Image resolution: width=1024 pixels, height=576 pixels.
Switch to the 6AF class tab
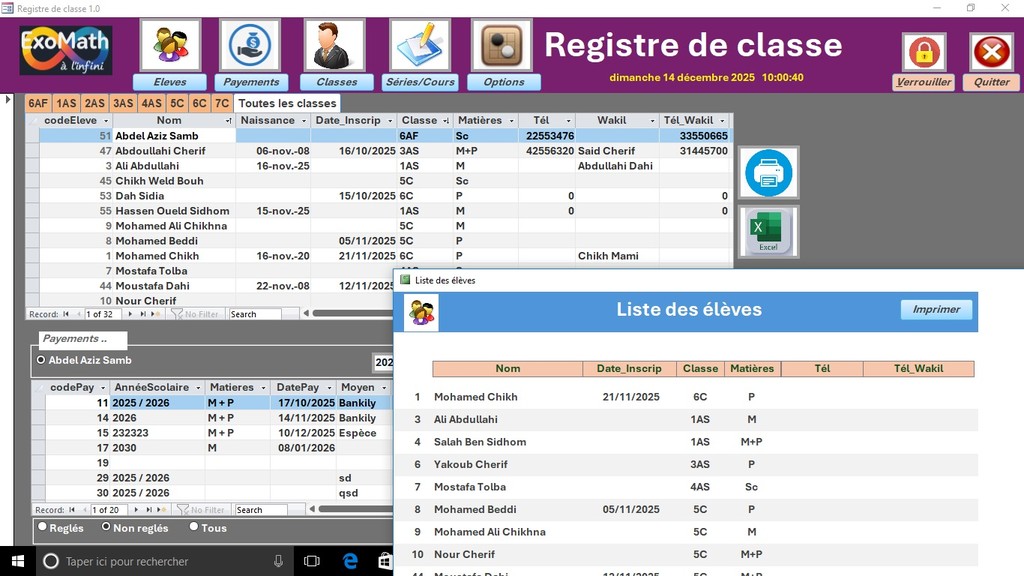click(x=38, y=103)
